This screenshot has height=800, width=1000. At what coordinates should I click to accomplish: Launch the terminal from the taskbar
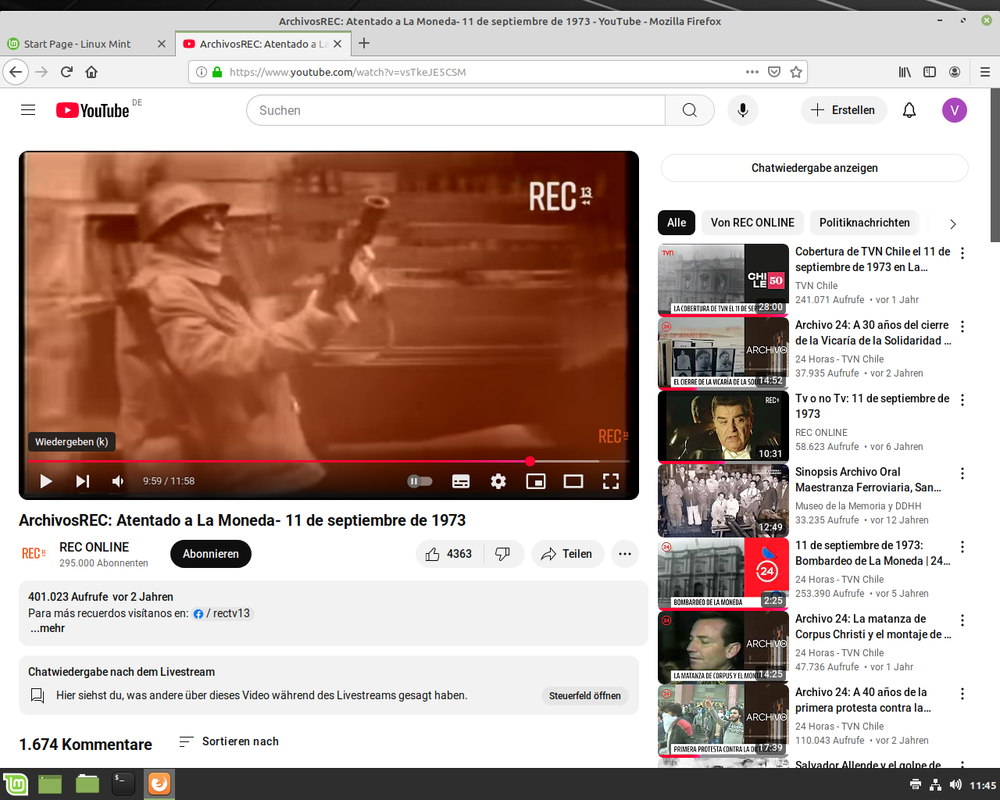pos(122,784)
